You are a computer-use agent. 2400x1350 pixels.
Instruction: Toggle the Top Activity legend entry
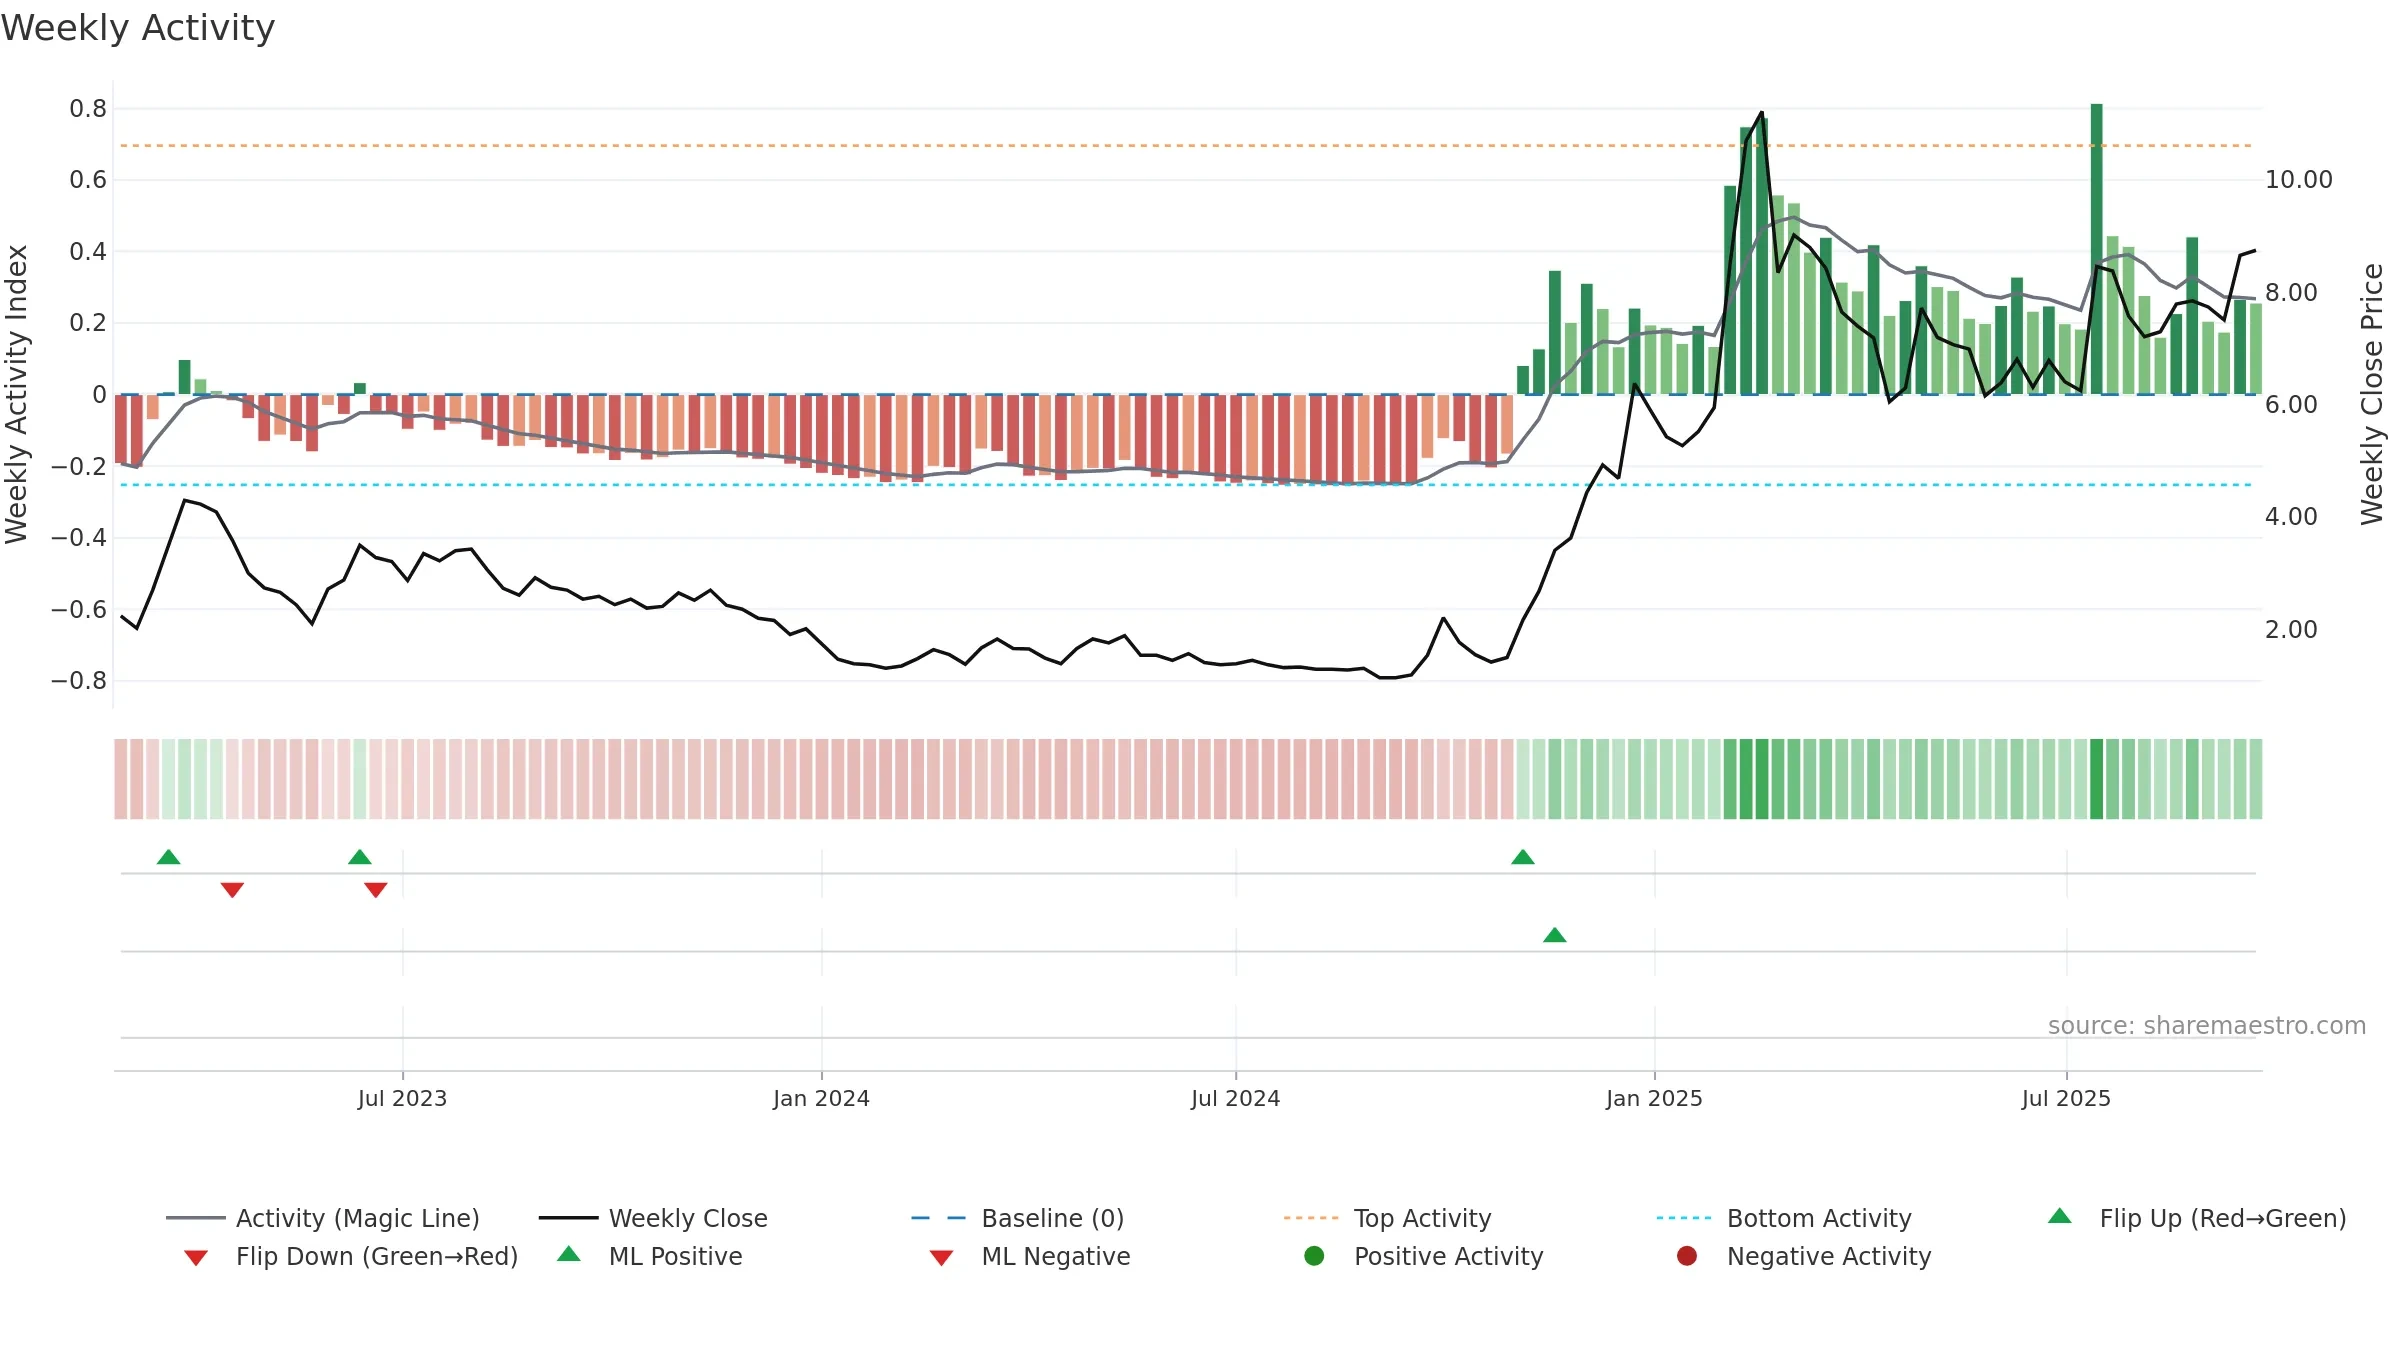point(1387,1218)
